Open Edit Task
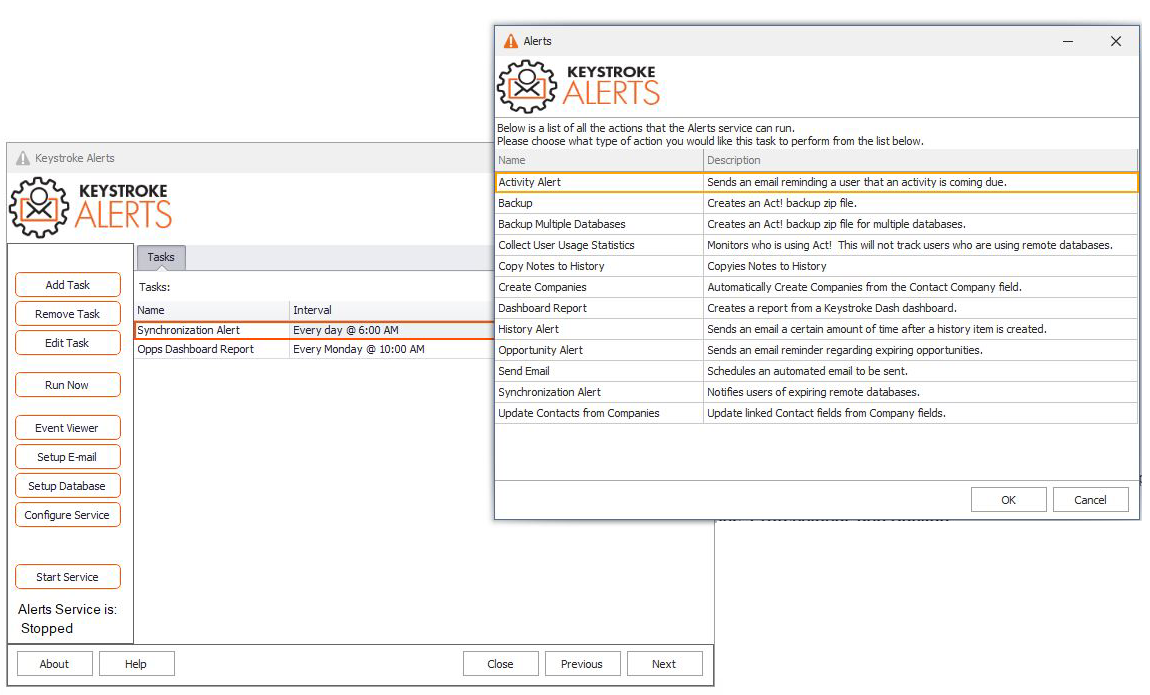This screenshot has height=695, width=1150. pos(67,342)
